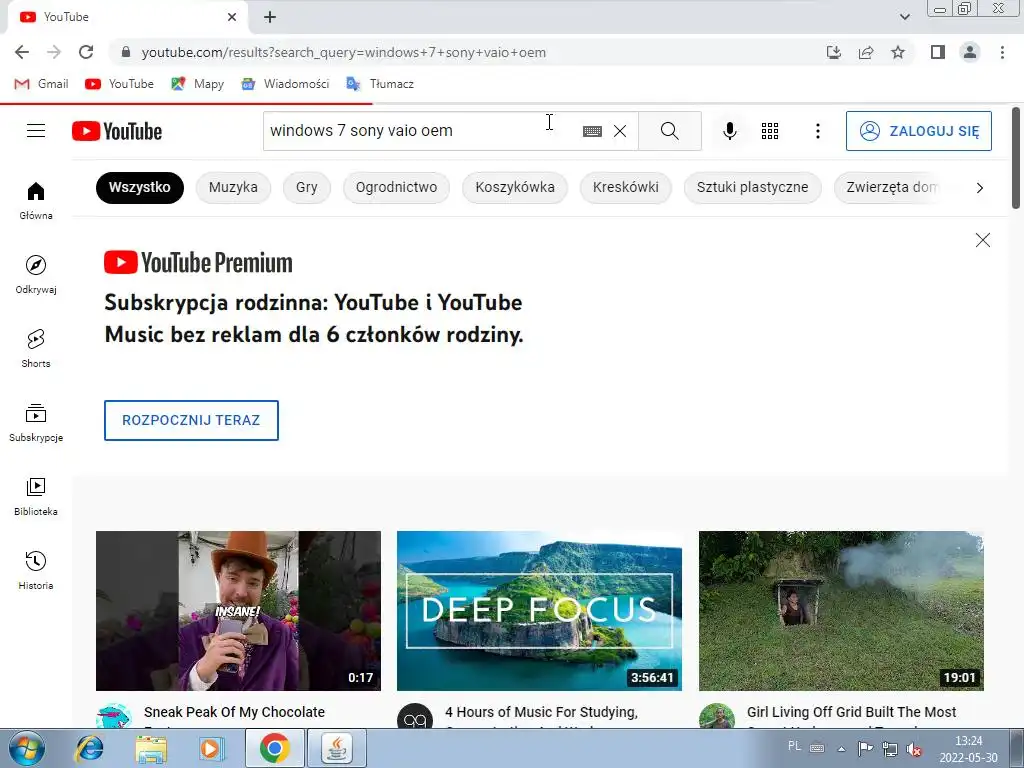This screenshot has width=1024, height=768.
Task: Close the YouTube browser tab
Action: tap(232, 17)
